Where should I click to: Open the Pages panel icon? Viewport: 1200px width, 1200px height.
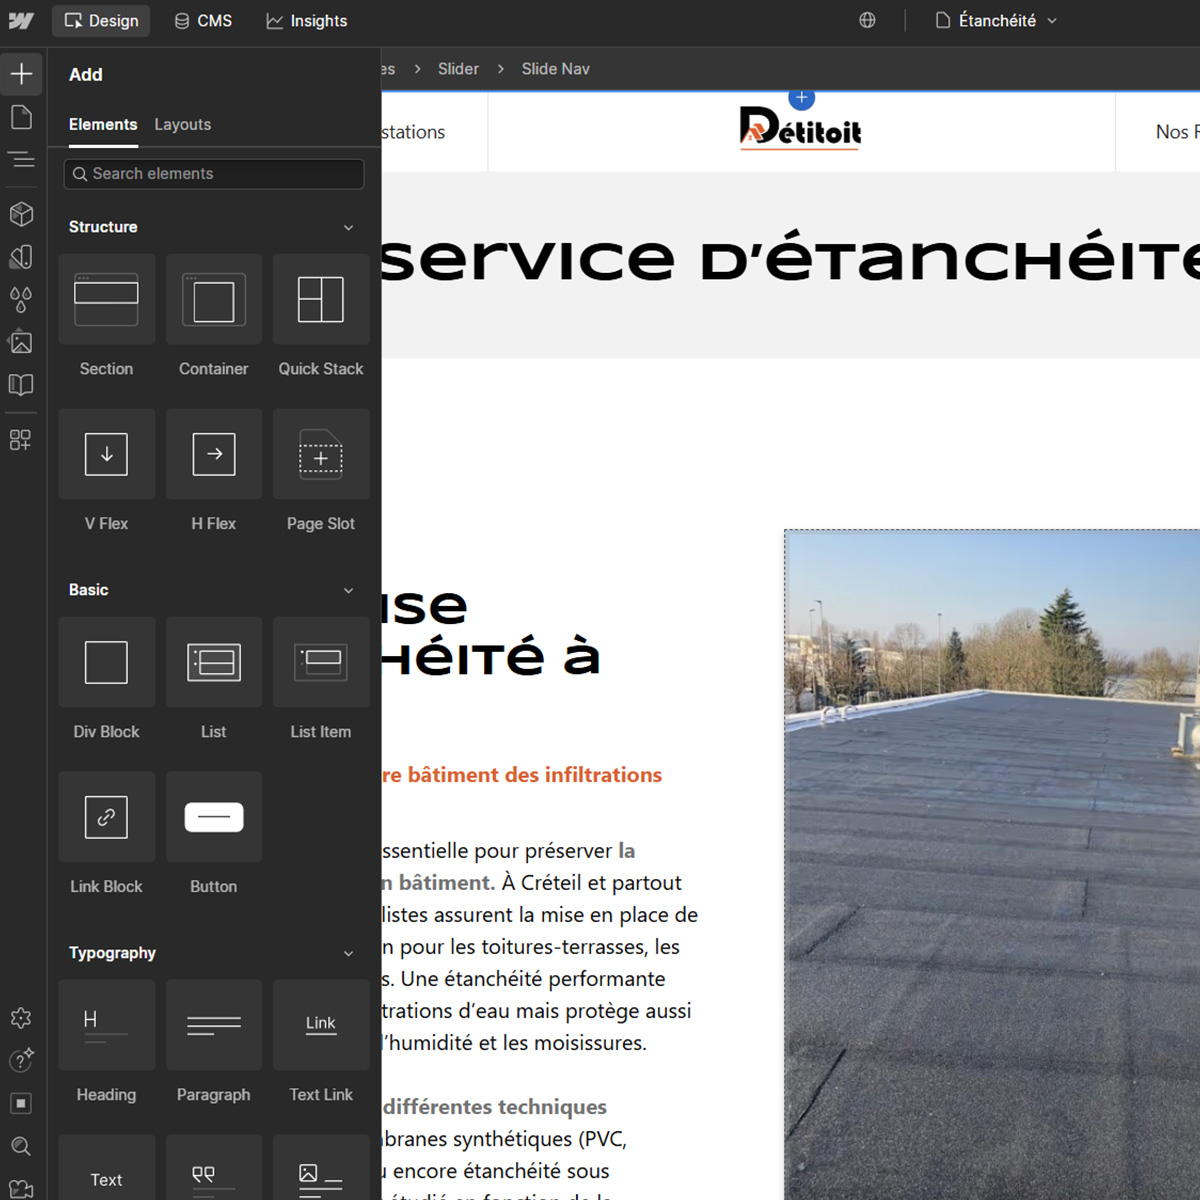[21, 117]
